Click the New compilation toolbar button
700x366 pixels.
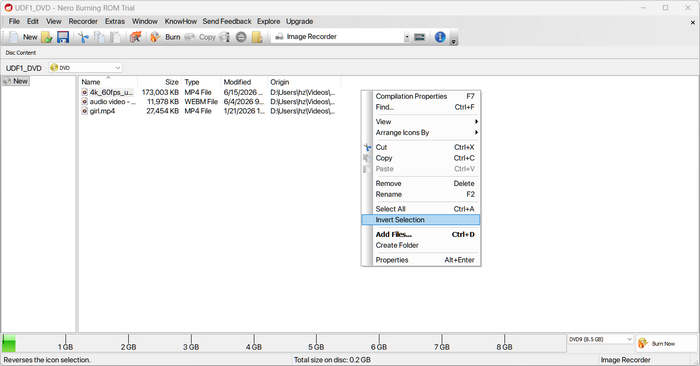23,37
